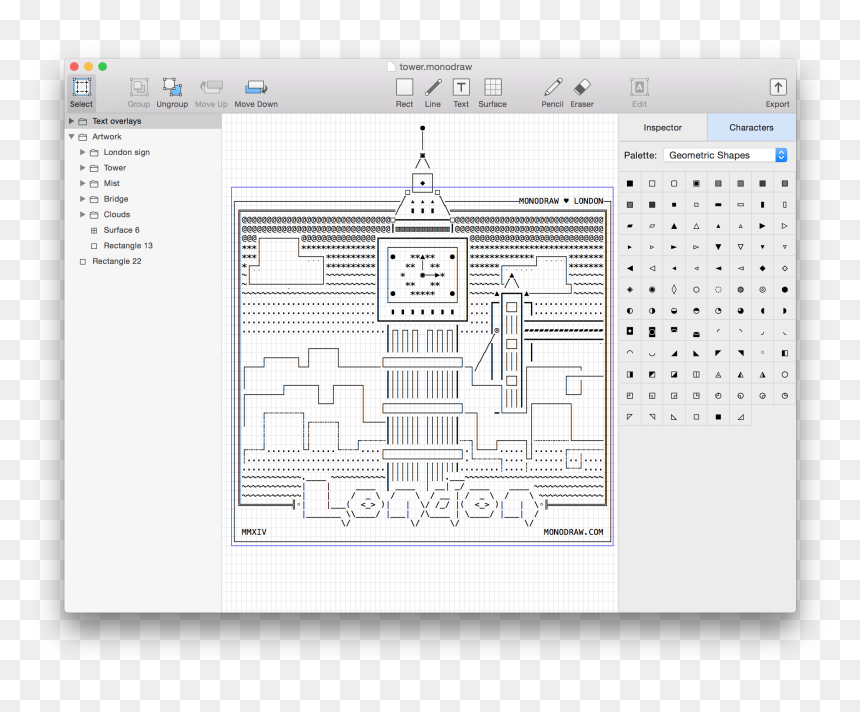Image resolution: width=860 pixels, height=712 pixels.
Task: Insert the black down-pointing triangle character
Action: (718, 247)
